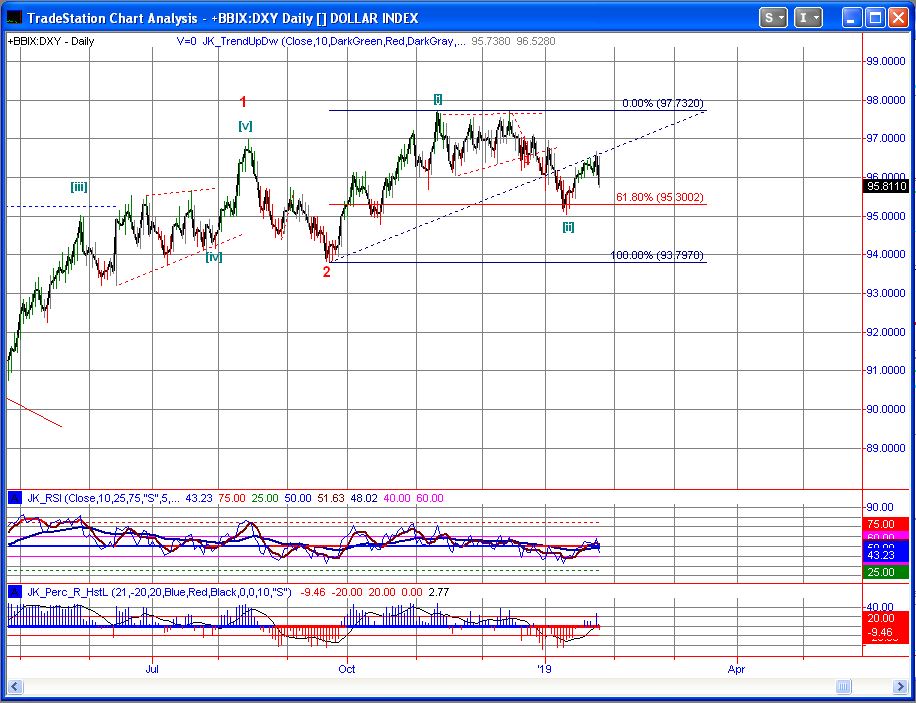Open the I interval-link dropdown in title bar
The image size is (916, 703).
pyautogui.click(x=808, y=18)
